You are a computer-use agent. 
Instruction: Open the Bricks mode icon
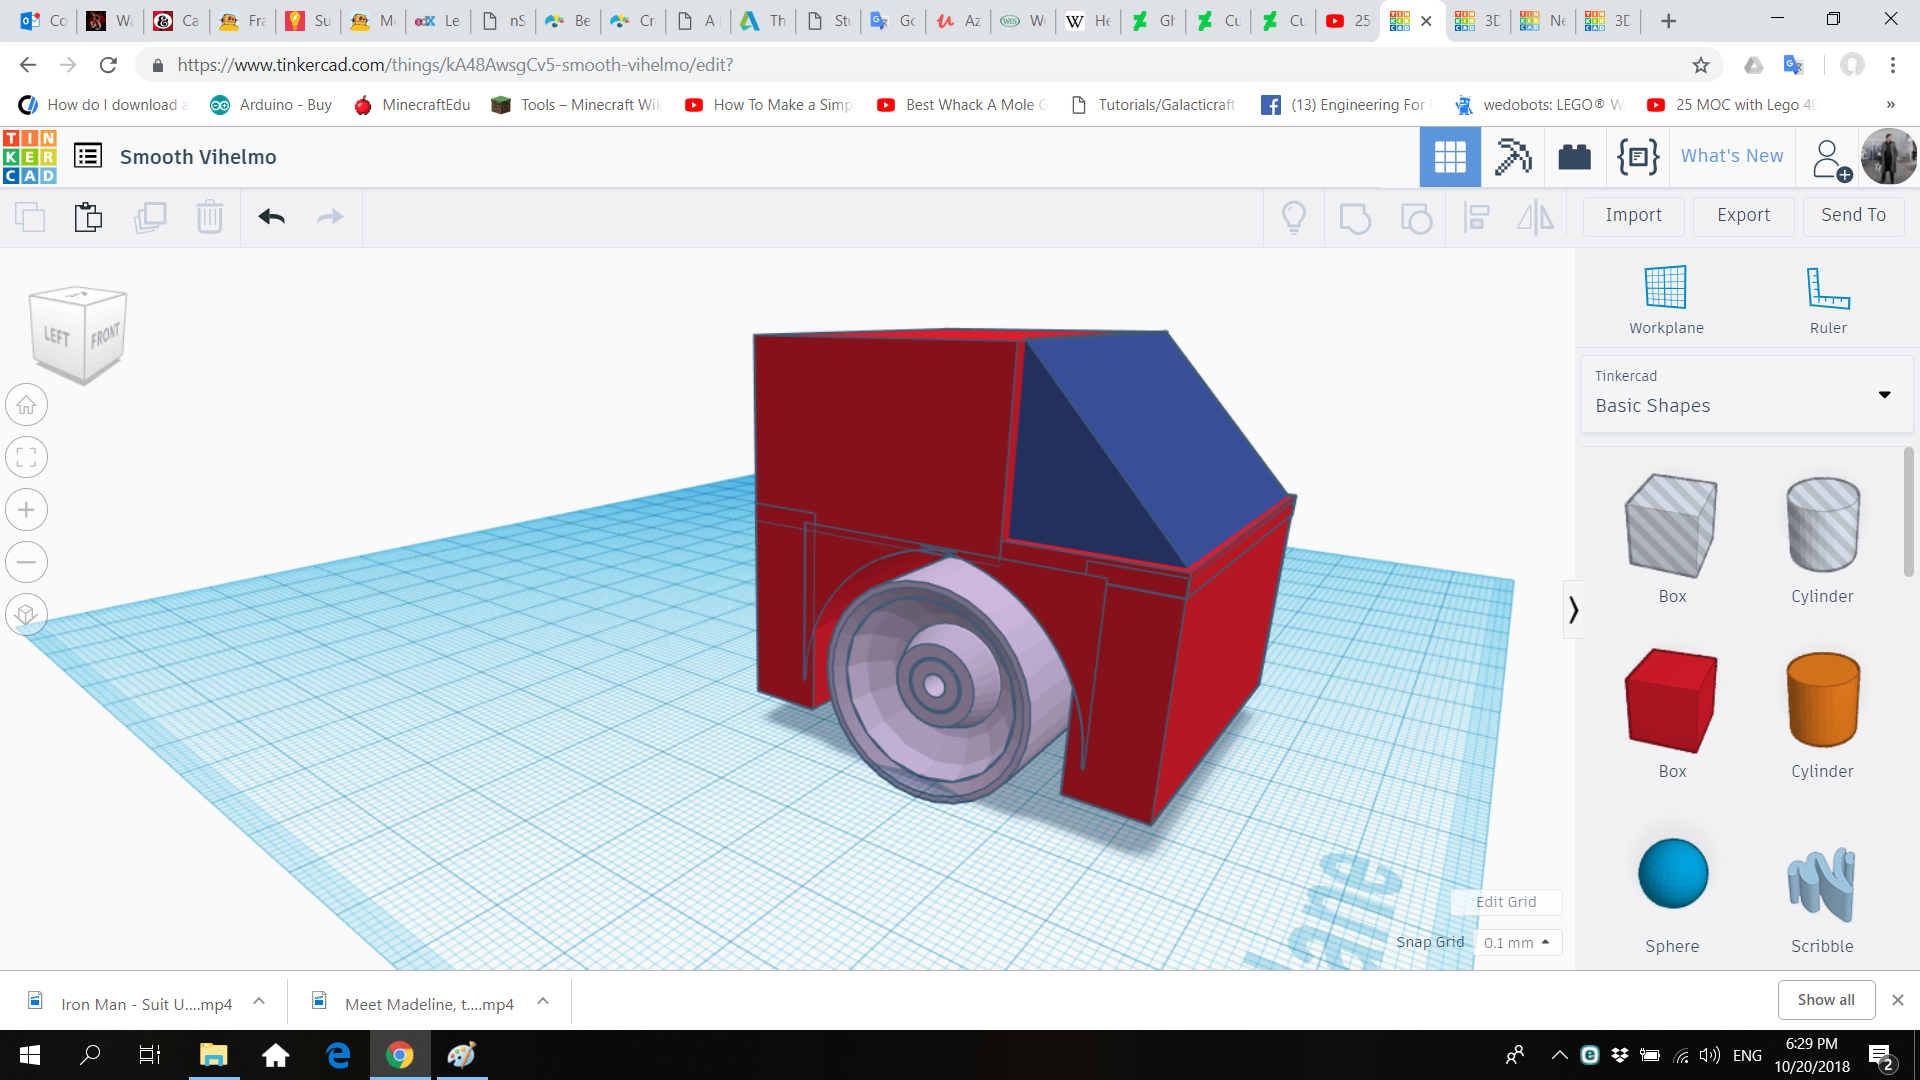(1574, 157)
